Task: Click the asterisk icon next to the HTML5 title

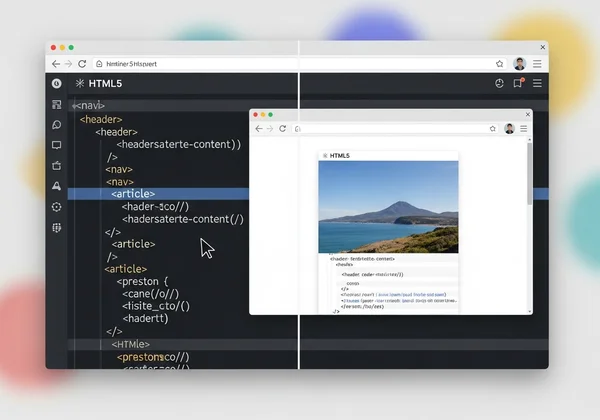Action: tap(80, 83)
